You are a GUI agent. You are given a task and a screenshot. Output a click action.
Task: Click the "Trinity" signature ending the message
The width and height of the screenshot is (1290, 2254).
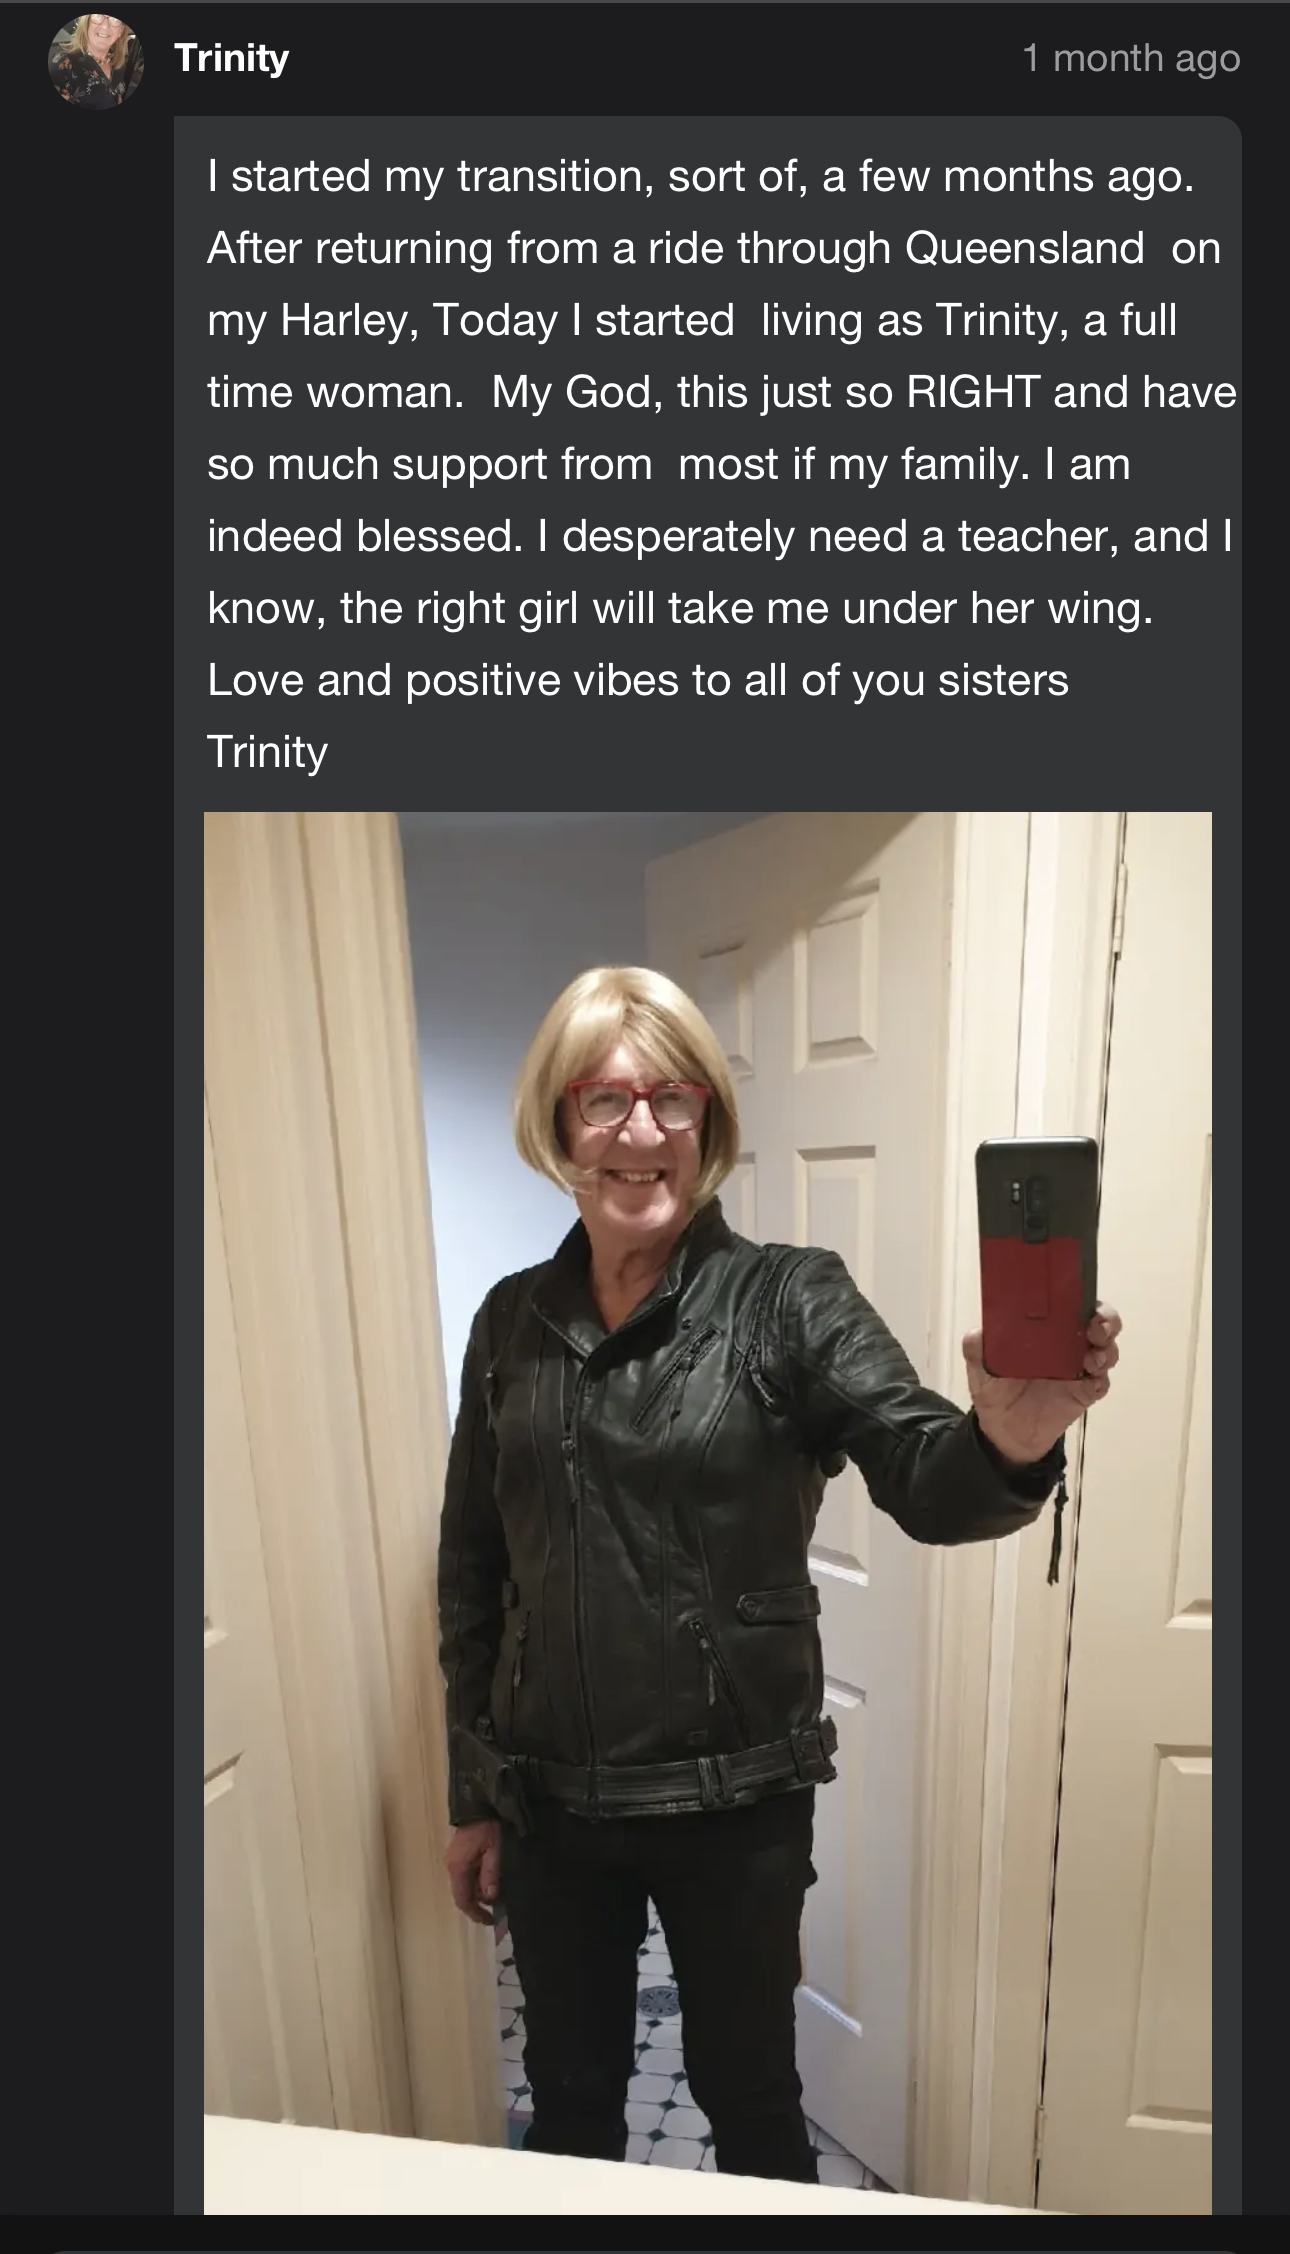pyautogui.click(x=267, y=752)
